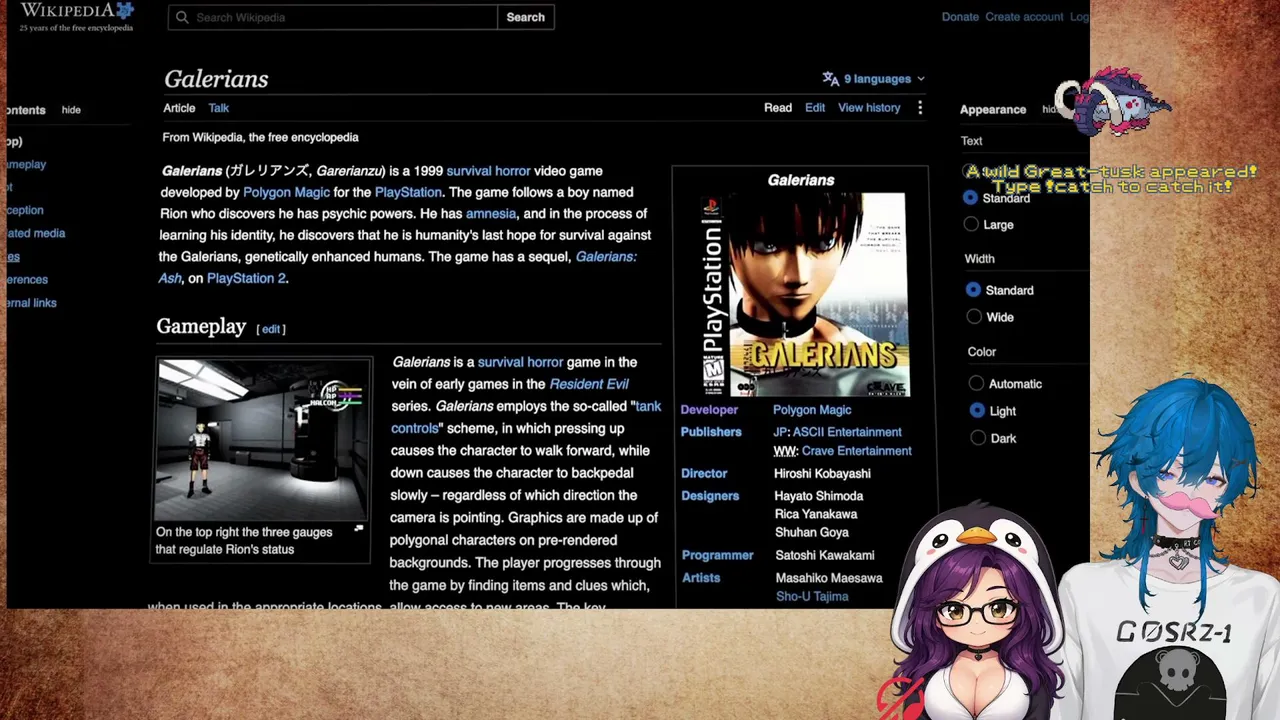Open the Polygon Magic link in the intro paragraph

(x=286, y=192)
